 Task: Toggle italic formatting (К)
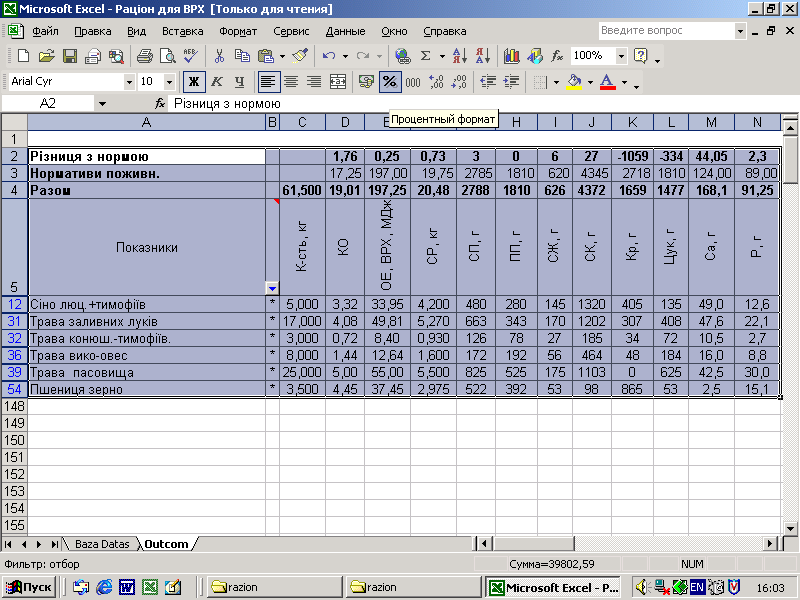(x=216, y=81)
